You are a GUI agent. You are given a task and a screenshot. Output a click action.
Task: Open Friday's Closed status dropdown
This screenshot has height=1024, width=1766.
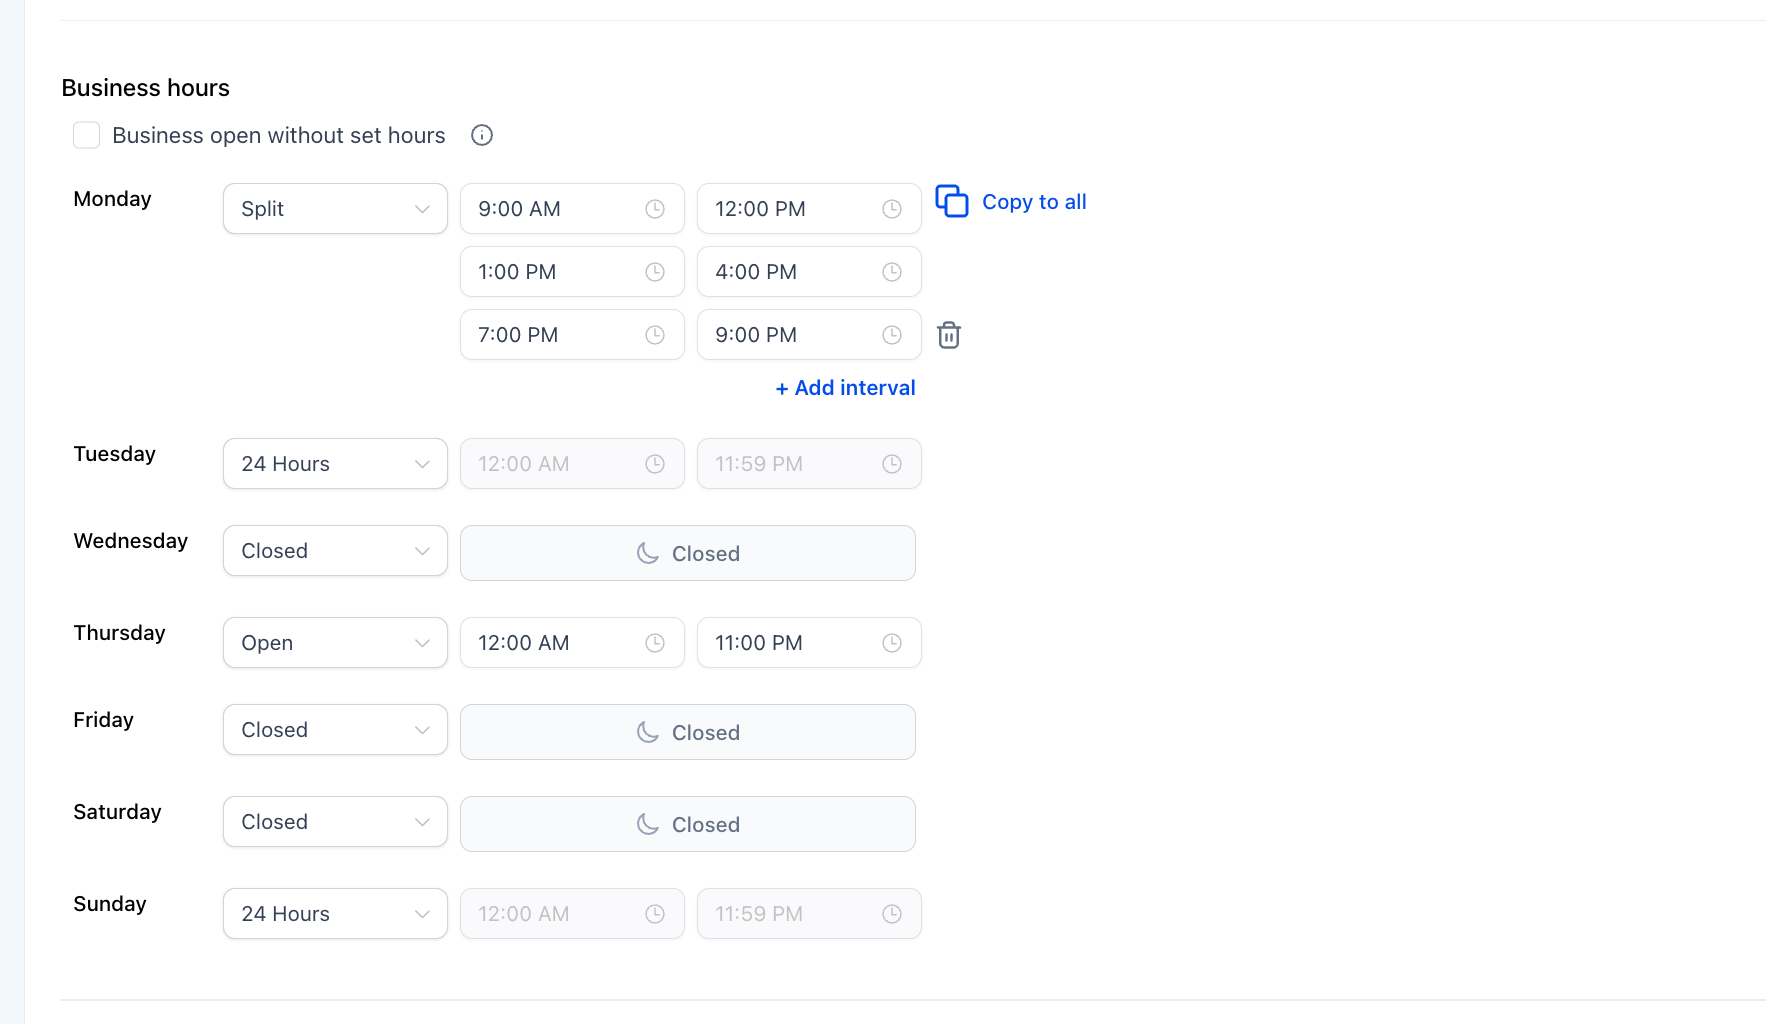pyautogui.click(x=335, y=730)
